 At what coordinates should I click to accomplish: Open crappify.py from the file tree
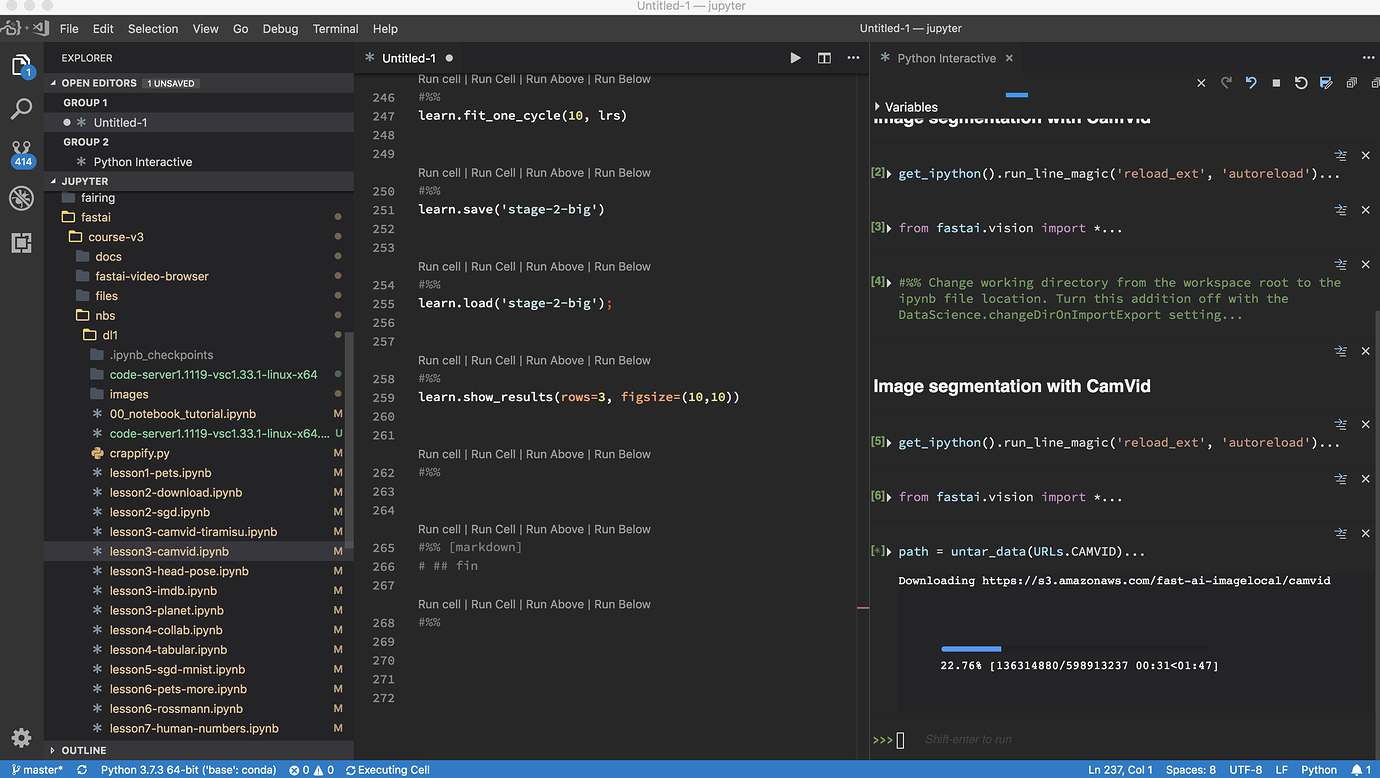pyautogui.click(x=139, y=453)
